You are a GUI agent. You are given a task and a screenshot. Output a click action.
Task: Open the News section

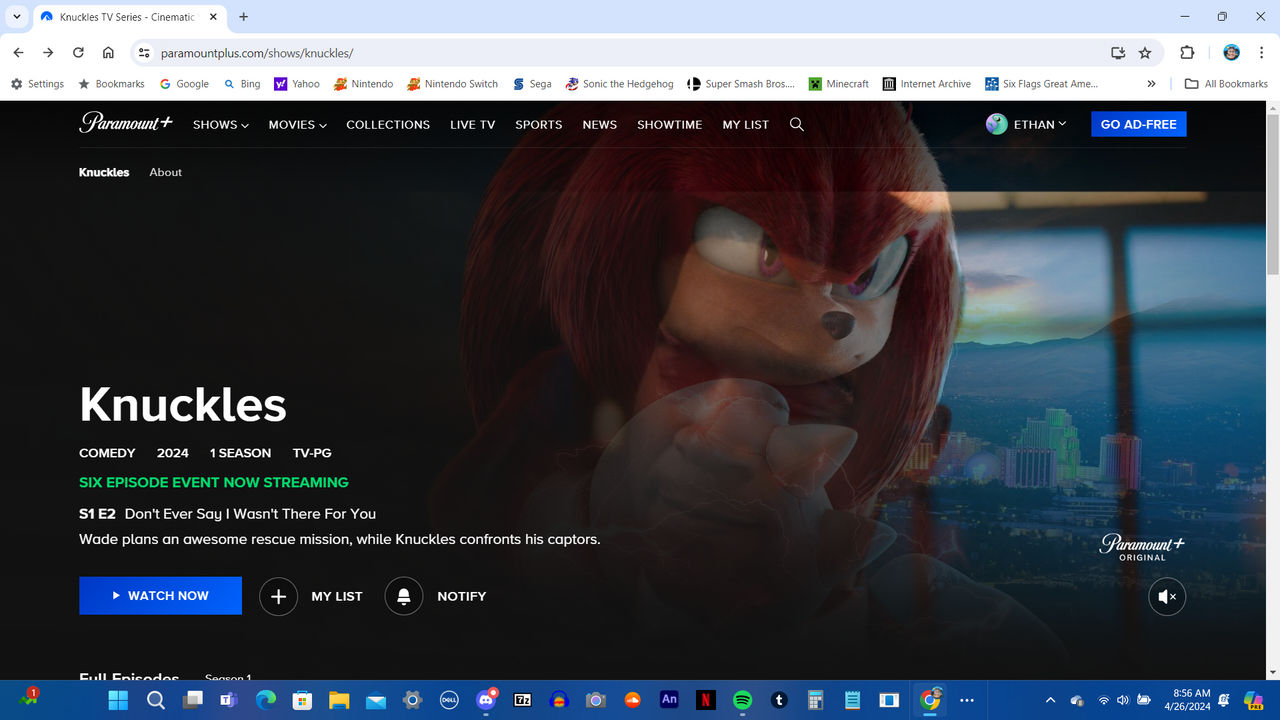pyautogui.click(x=600, y=125)
